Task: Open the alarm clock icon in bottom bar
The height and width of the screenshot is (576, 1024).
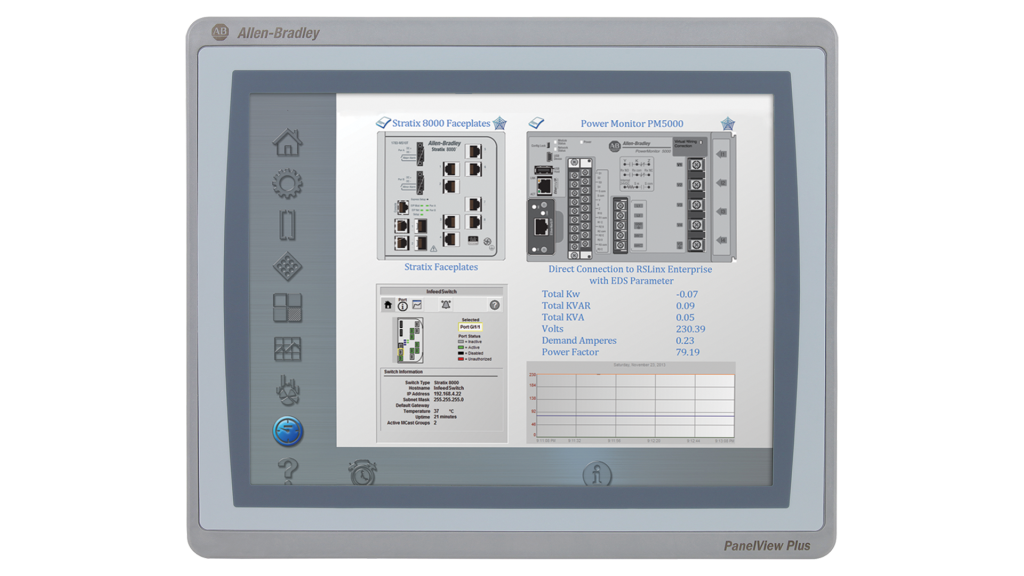Action: (x=362, y=473)
